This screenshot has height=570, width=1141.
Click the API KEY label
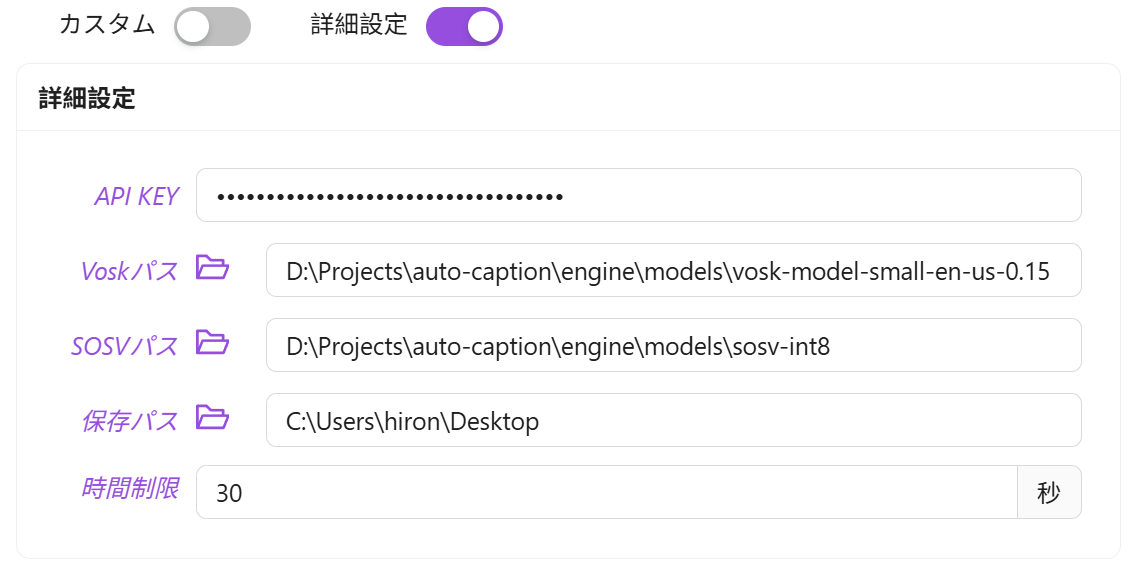click(x=136, y=196)
